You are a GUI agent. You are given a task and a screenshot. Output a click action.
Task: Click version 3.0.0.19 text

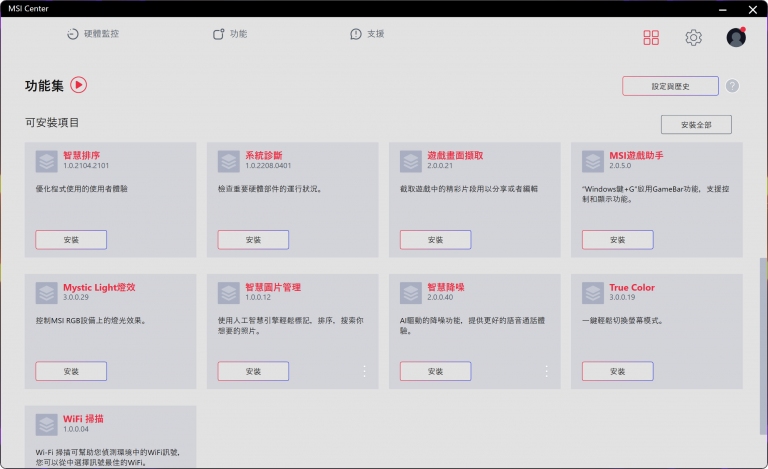click(622, 297)
